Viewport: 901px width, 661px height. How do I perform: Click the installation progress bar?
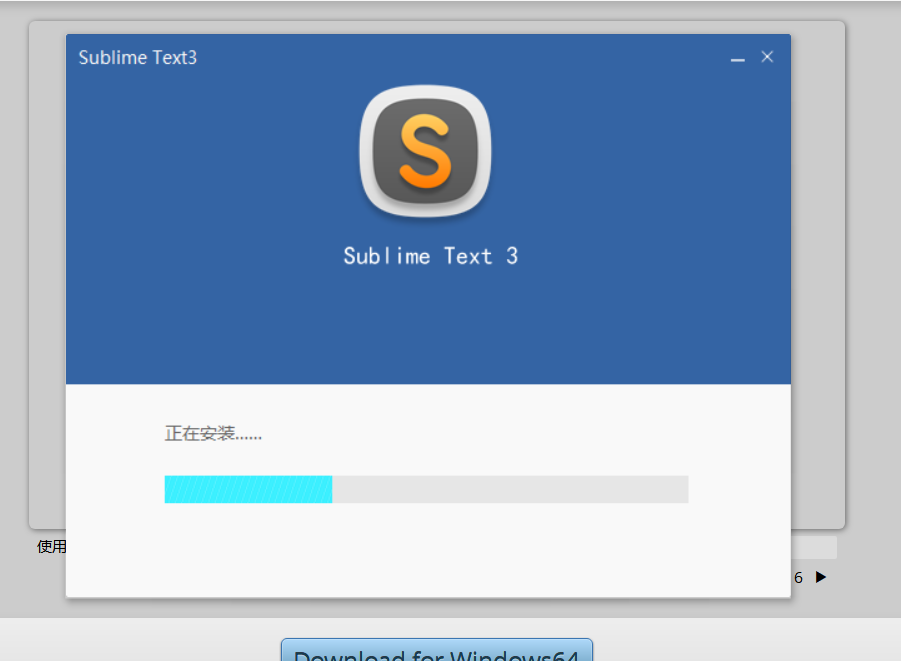425,489
